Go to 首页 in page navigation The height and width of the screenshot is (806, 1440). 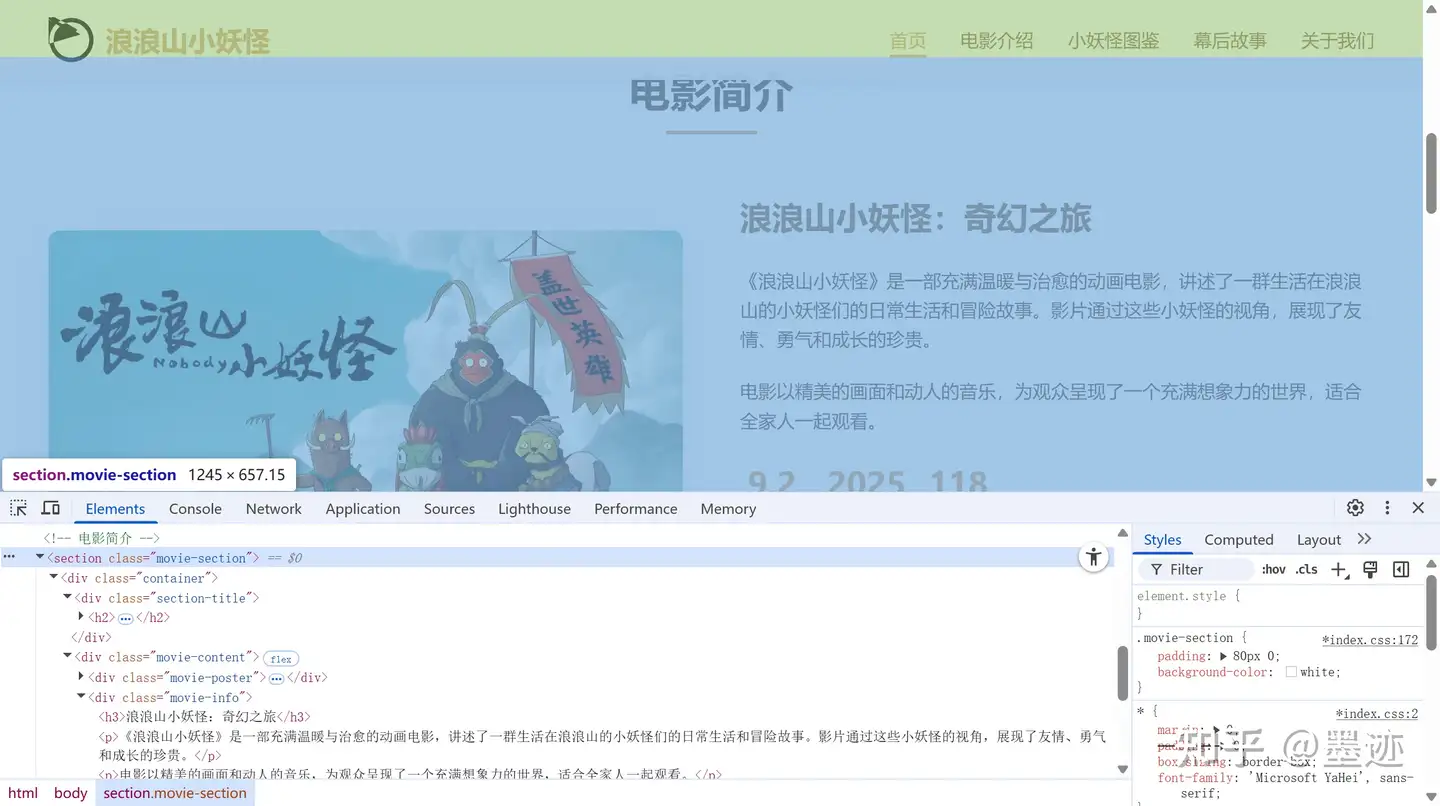click(908, 41)
